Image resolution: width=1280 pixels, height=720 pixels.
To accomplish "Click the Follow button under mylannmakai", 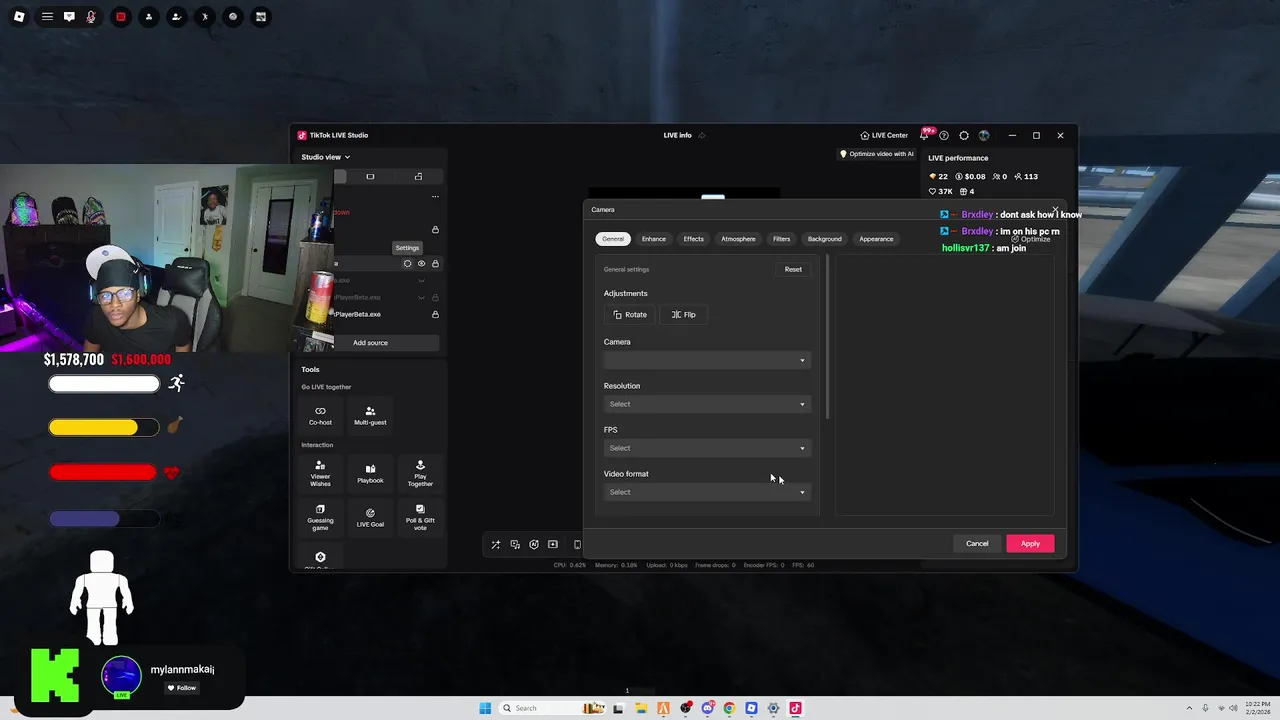I will coord(181,688).
